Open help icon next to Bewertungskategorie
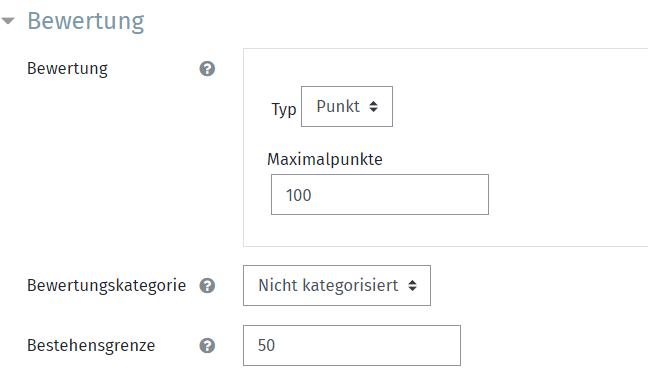Viewport: 648px width, 379px height. point(207,286)
